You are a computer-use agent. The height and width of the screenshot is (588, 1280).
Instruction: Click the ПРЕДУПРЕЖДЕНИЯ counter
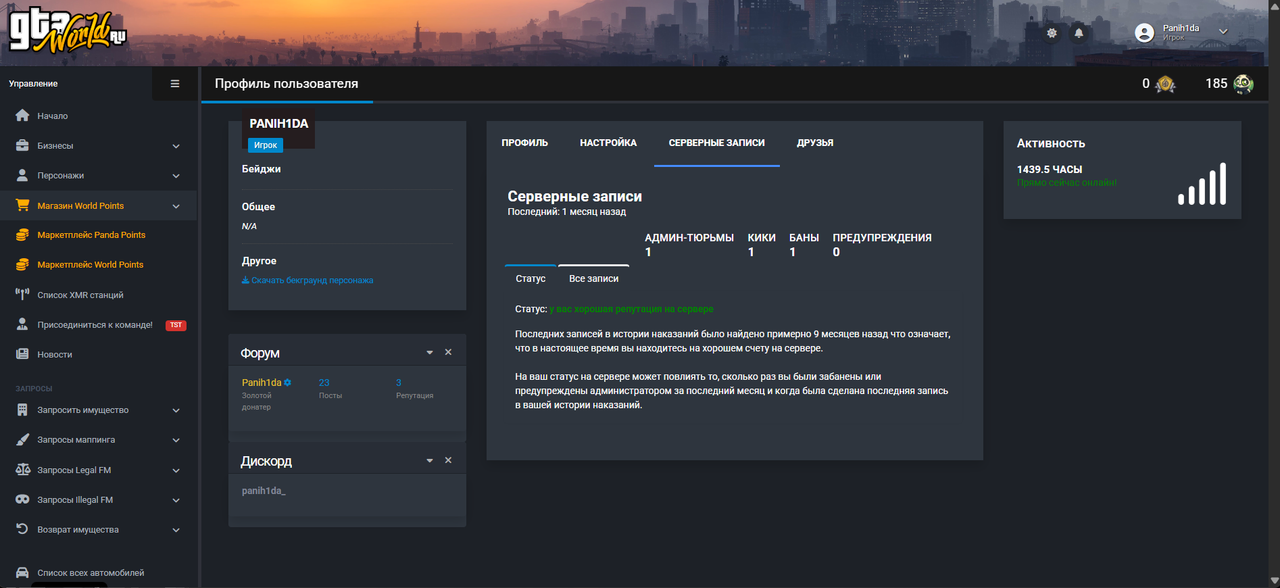tap(882, 245)
